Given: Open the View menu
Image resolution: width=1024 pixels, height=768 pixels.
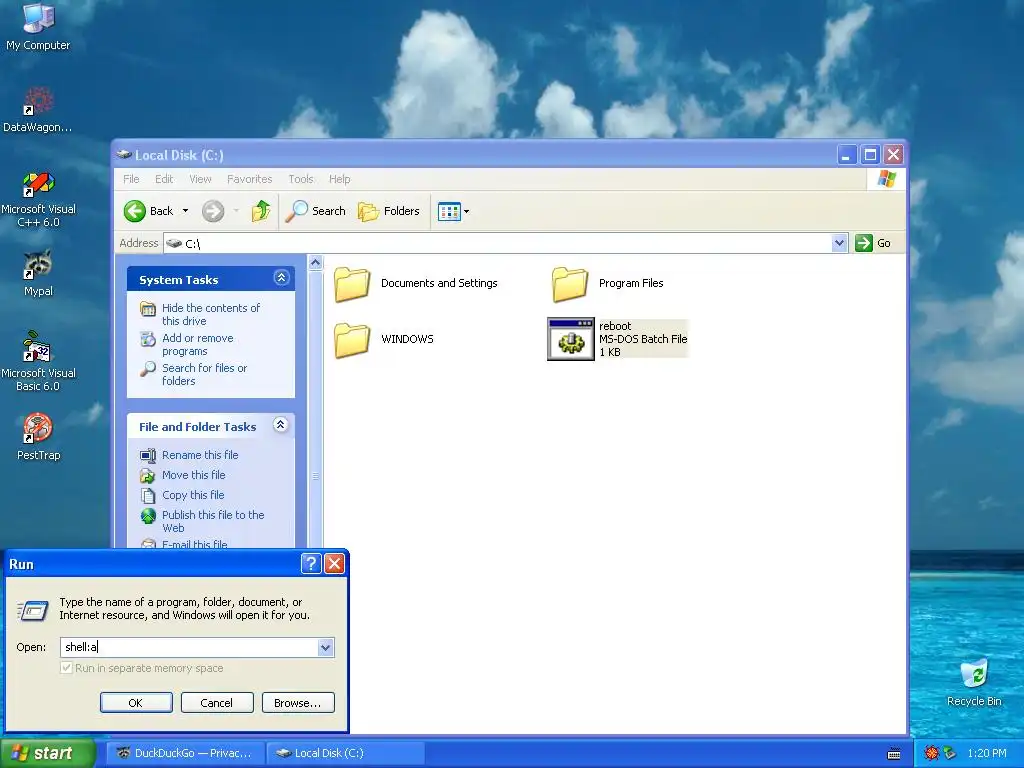Looking at the screenshot, I should click(x=200, y=179).
